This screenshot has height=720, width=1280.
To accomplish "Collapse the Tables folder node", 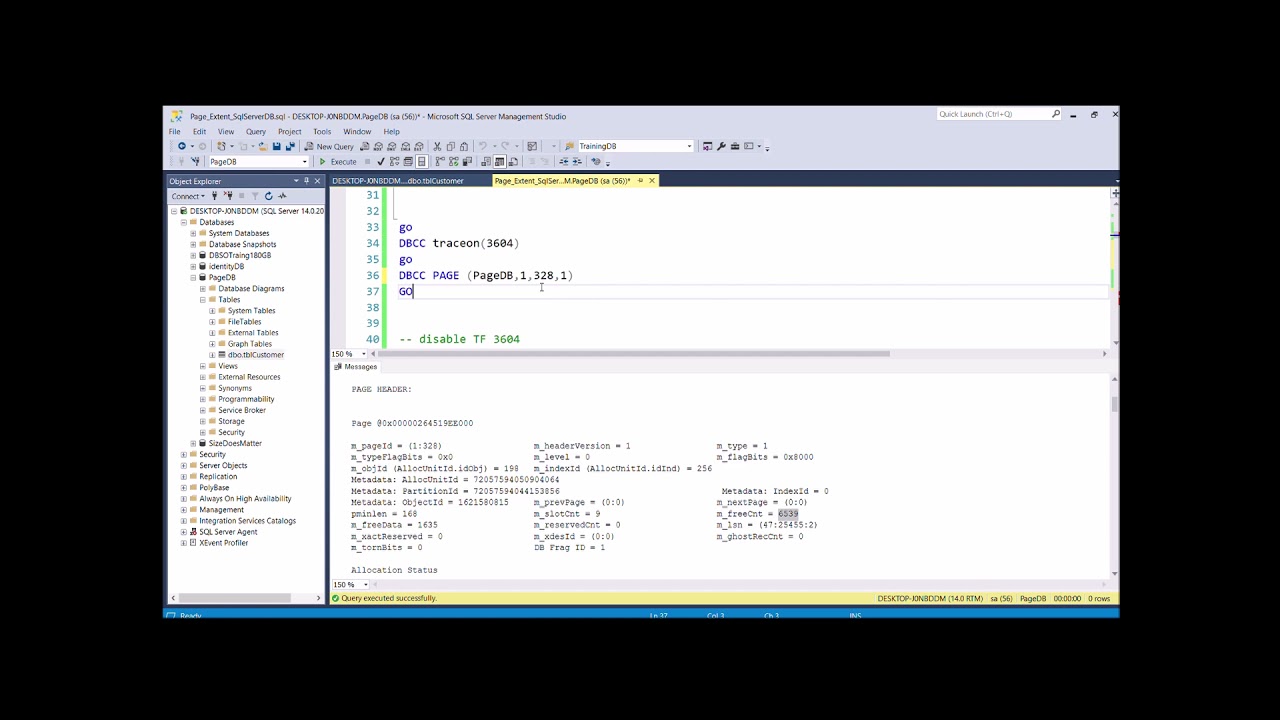I will [x=202, y=299].
